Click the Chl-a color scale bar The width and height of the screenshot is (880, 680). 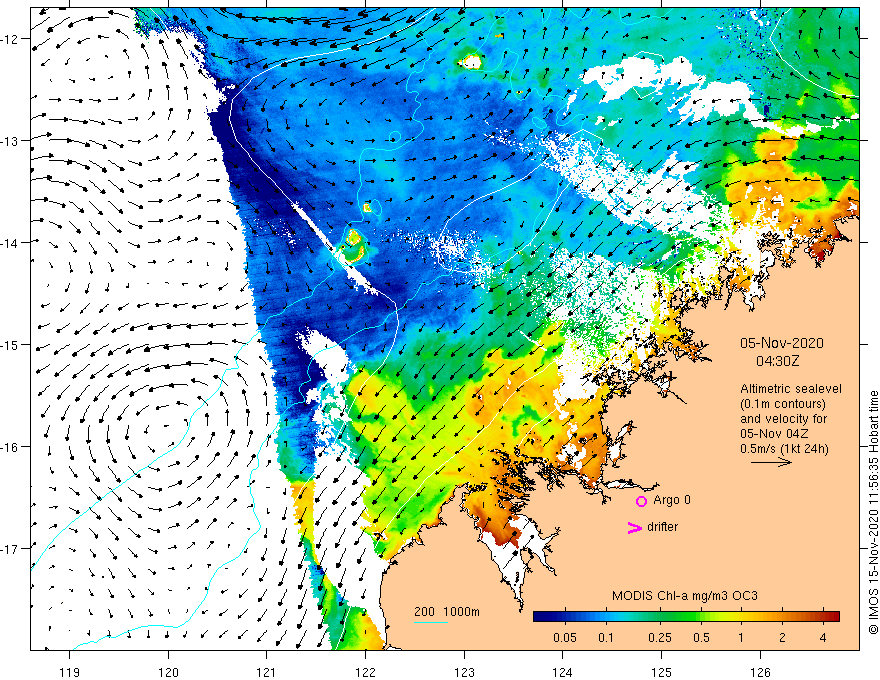coord(686,616)
